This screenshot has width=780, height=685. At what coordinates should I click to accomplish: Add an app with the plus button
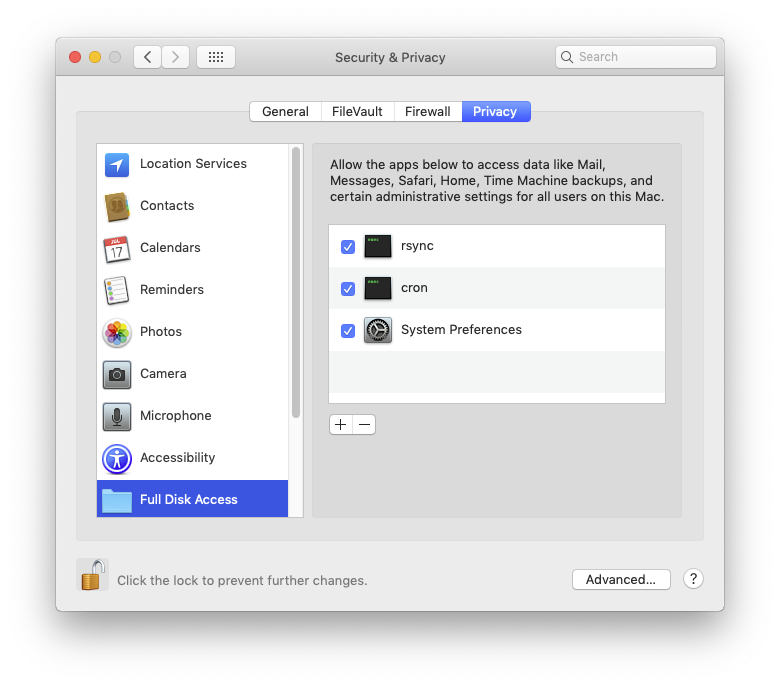(x=341, y=425)
